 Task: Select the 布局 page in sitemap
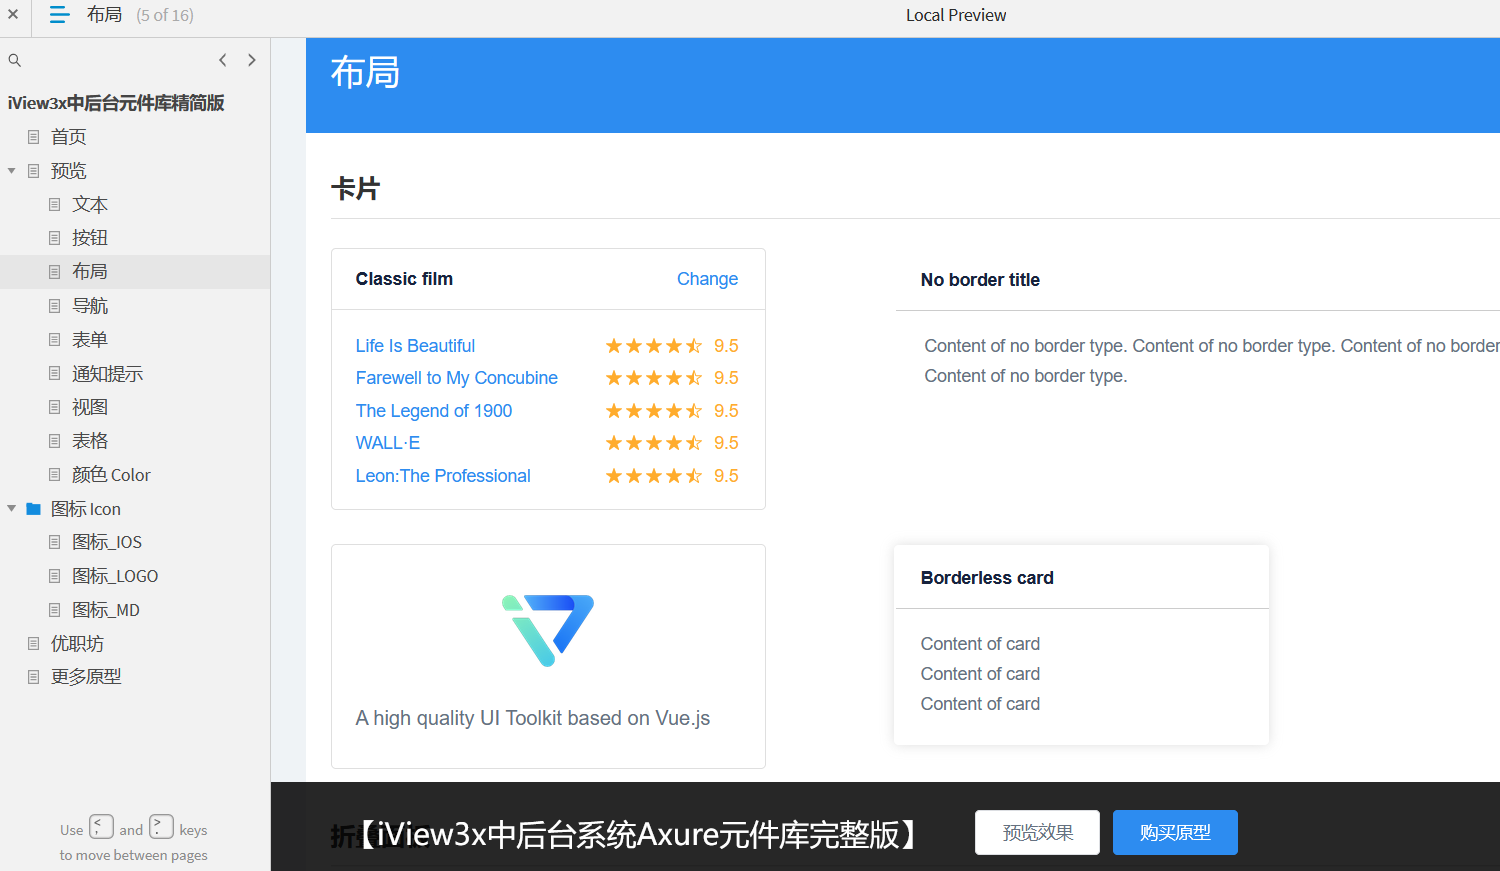click(90, 272)
